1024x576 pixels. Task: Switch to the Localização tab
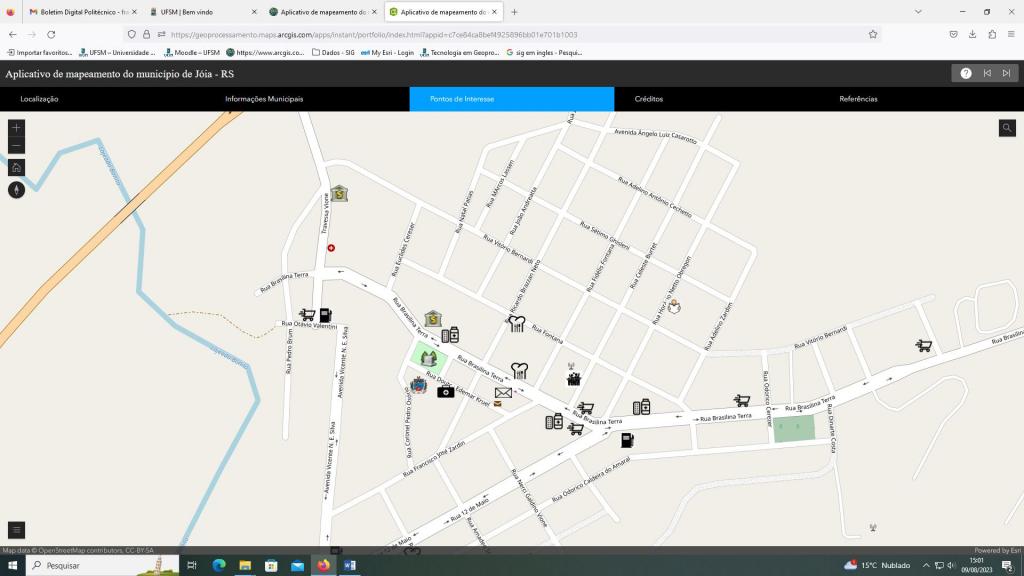point(40,99)
